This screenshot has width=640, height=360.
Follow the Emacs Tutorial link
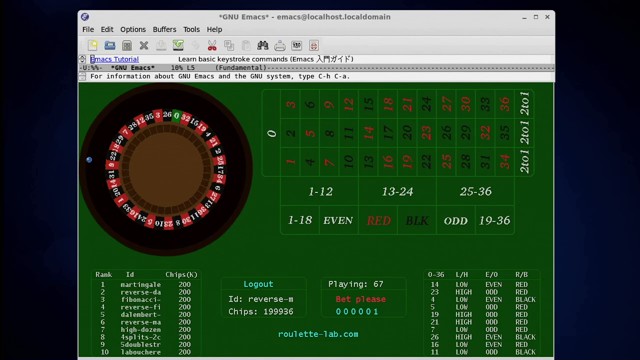pos(114,59)
